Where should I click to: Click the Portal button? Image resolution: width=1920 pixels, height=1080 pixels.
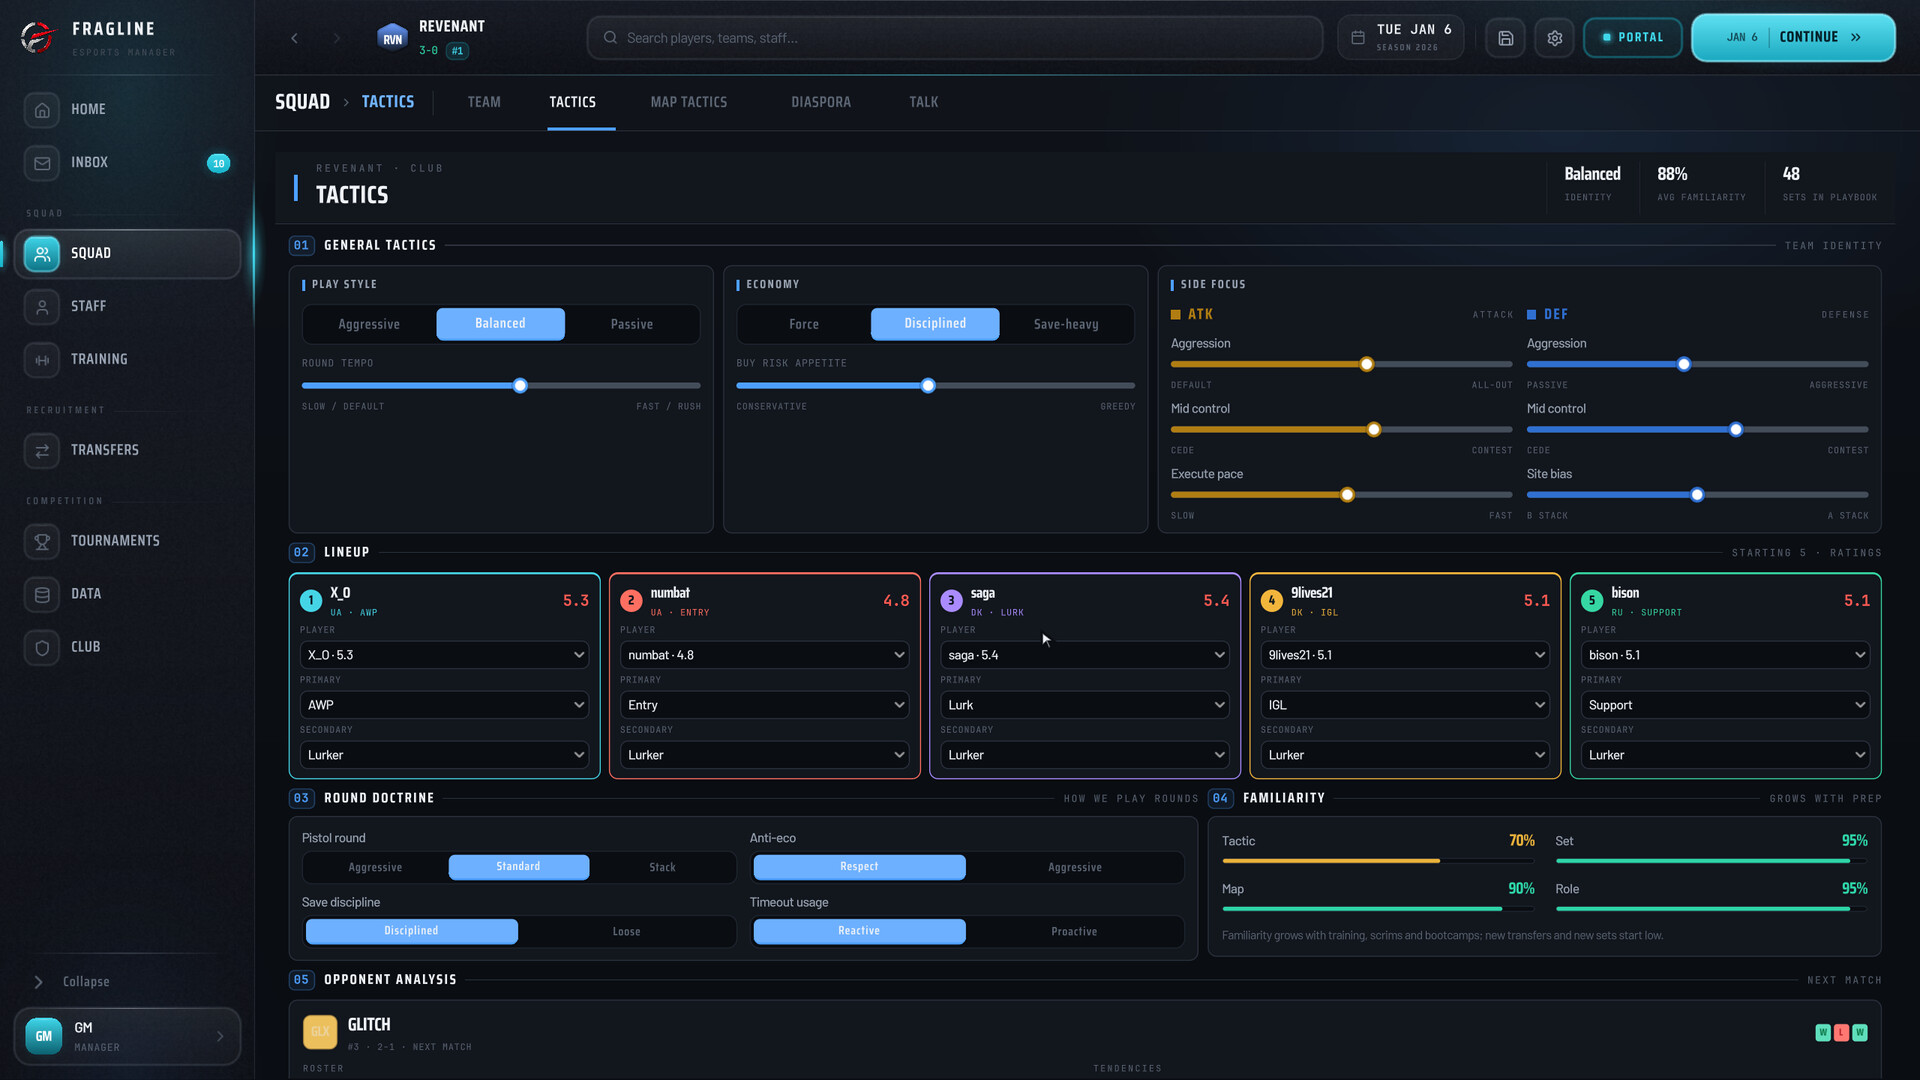click(x=1632, y=38)
